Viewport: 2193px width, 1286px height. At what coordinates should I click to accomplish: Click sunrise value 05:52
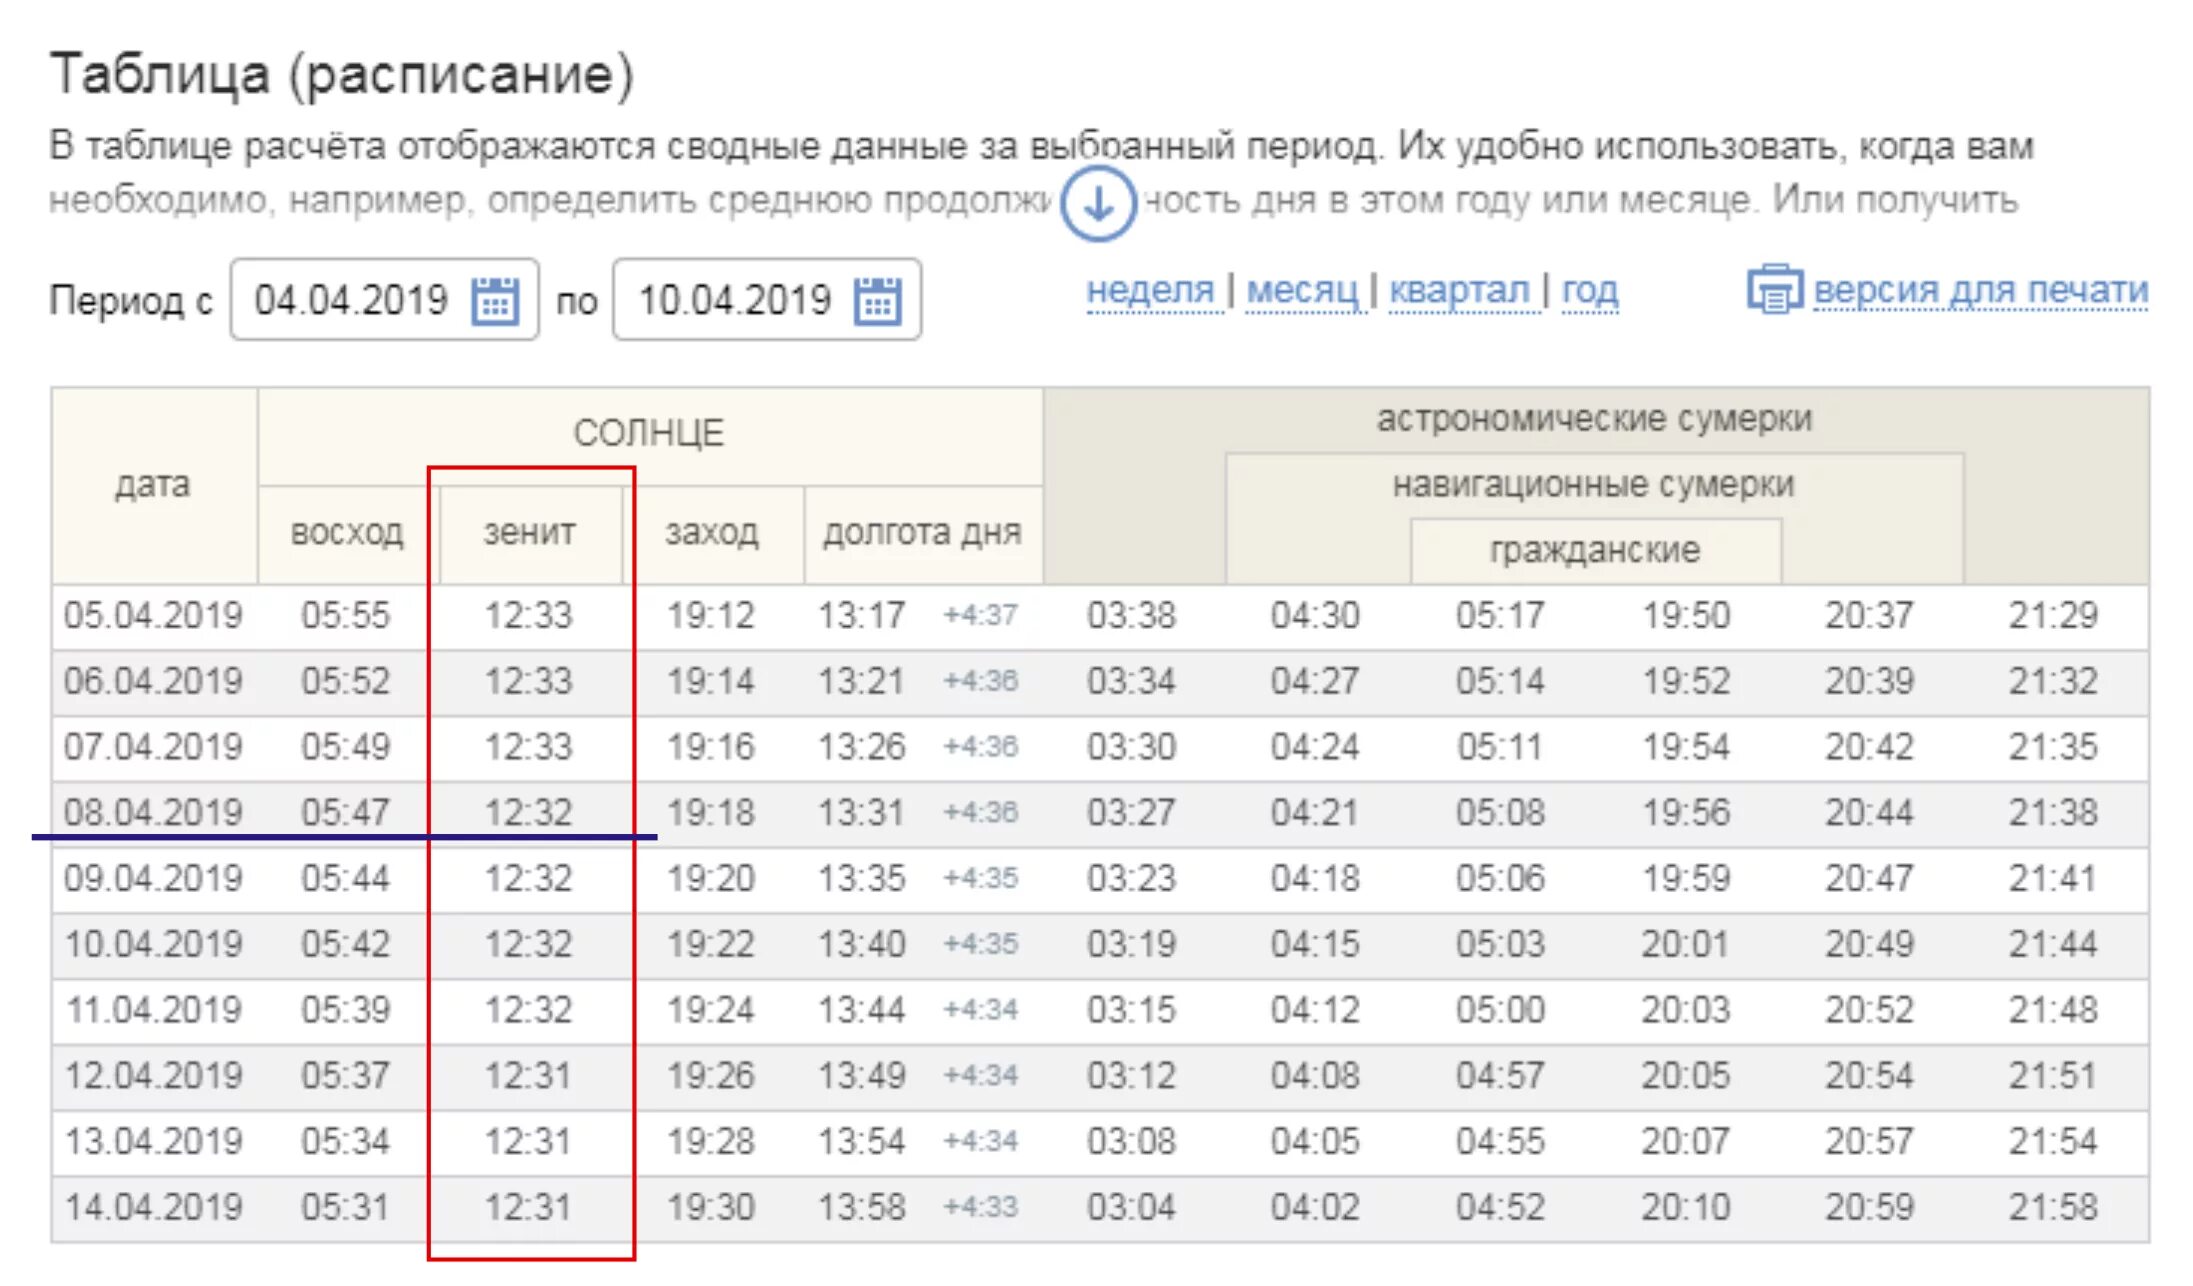[345, 681]
